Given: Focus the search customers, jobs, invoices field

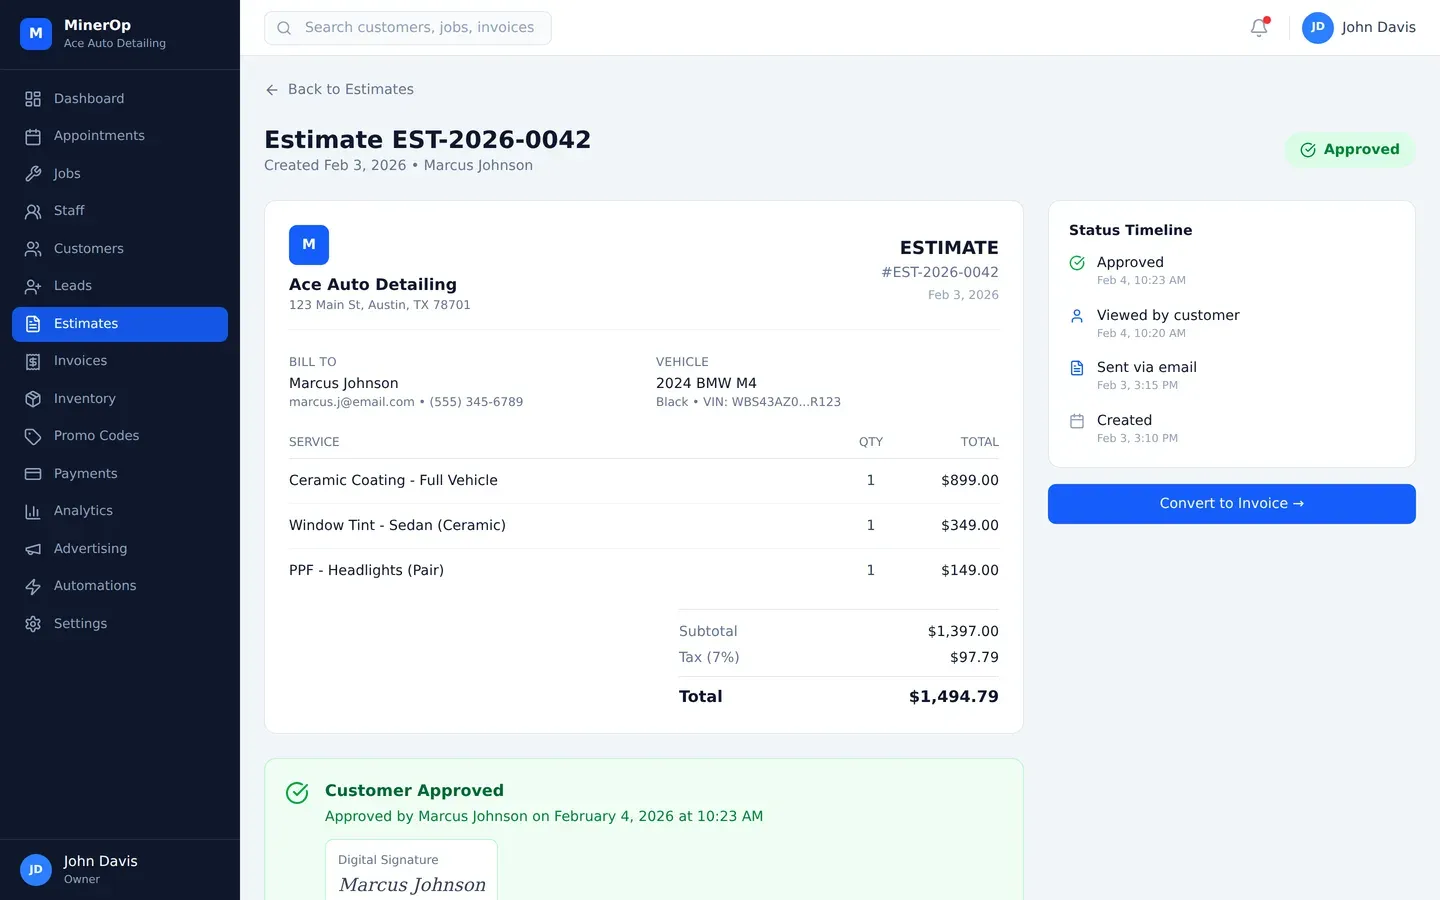Looking at the screenshot, I should [418, 28].
